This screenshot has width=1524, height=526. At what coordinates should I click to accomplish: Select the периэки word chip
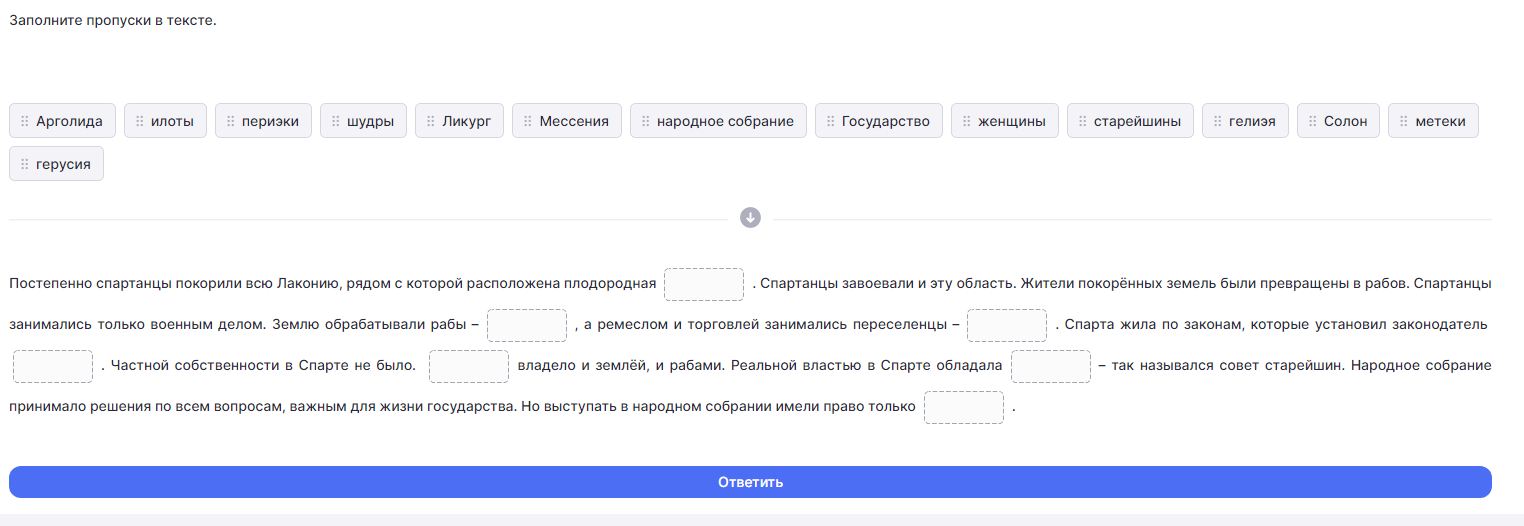tap(263, 121)
